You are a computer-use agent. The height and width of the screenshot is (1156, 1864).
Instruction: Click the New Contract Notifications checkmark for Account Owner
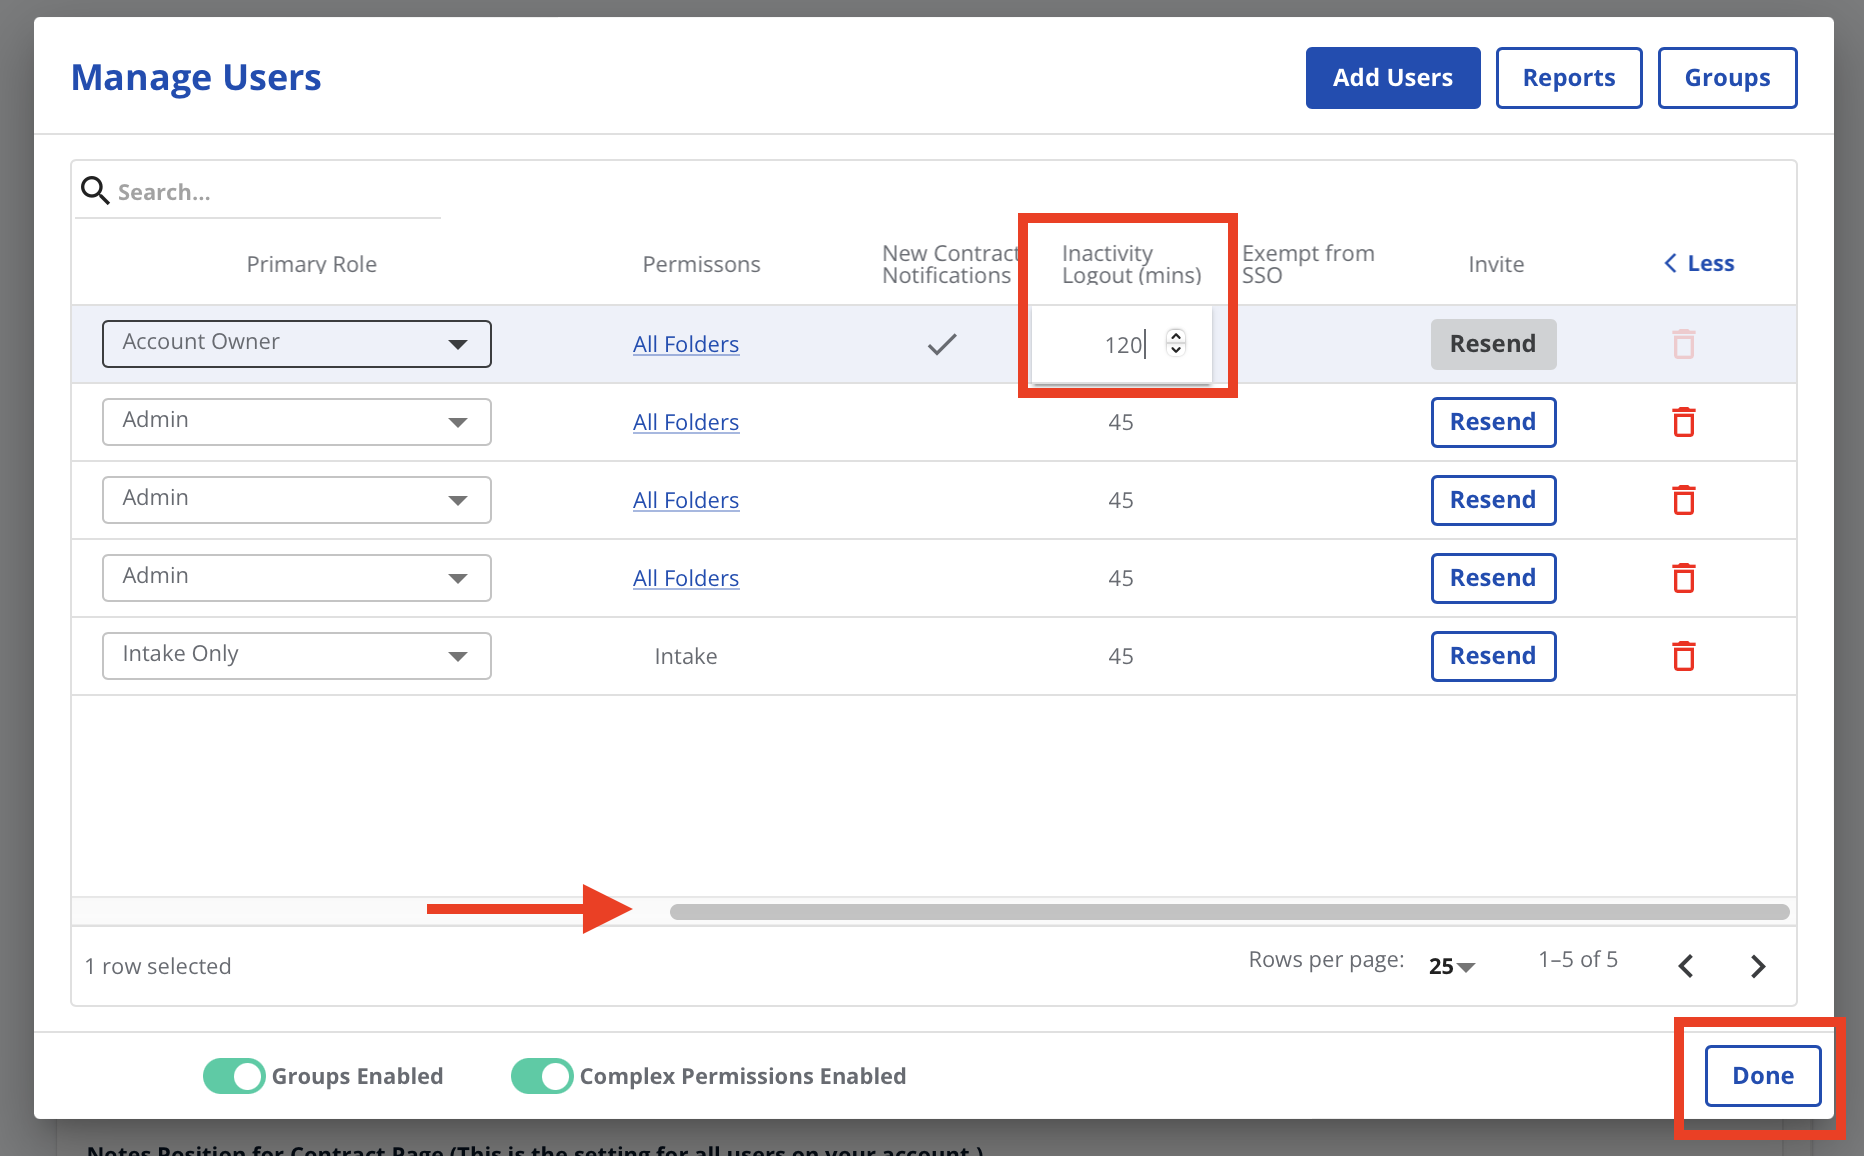[941, 344]
